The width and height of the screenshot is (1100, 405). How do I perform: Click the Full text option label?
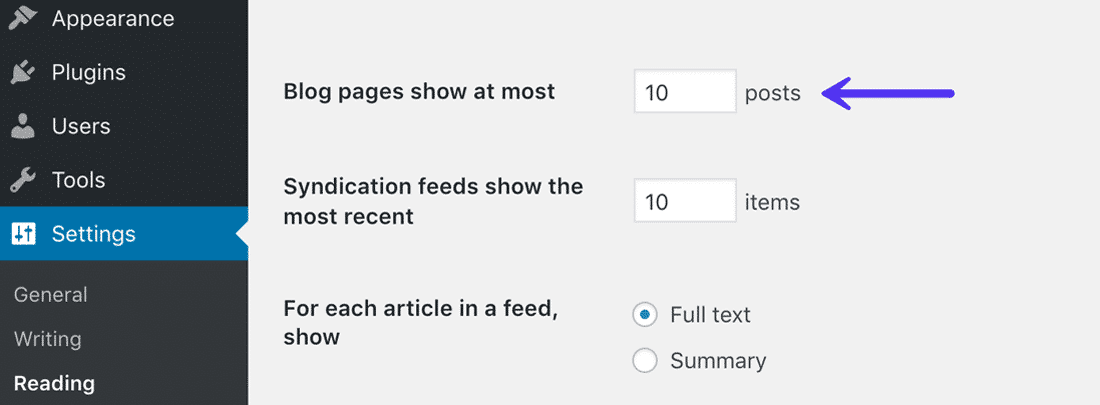pyautogui.click(x=710, y=315)
